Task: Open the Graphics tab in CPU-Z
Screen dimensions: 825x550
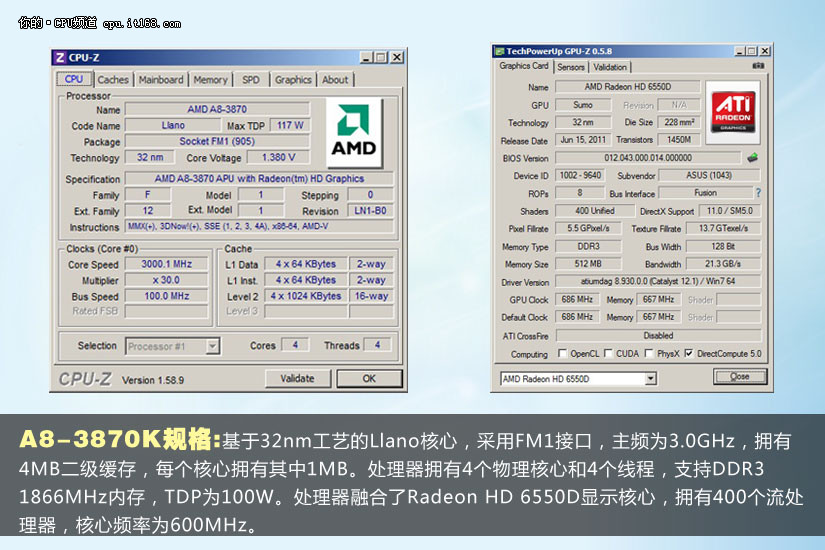Action: tap(293, 79)
